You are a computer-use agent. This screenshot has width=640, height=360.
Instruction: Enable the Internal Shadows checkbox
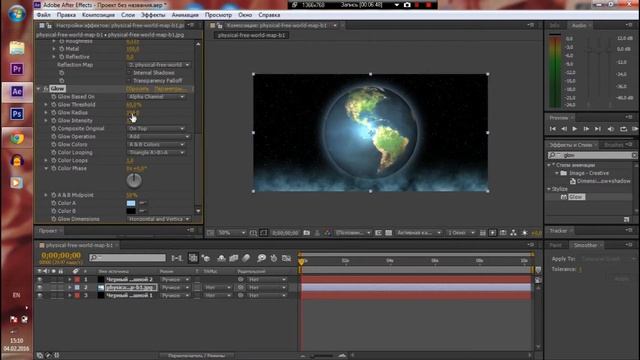coord(129,73)
